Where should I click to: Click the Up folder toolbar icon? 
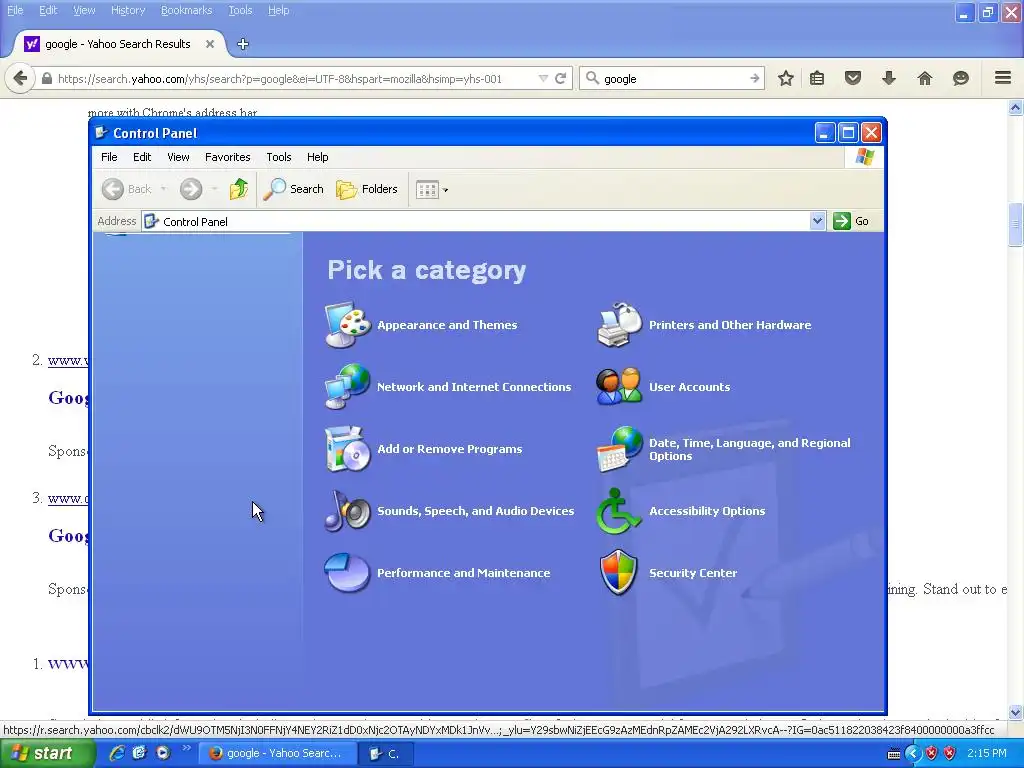pos(239,189)
